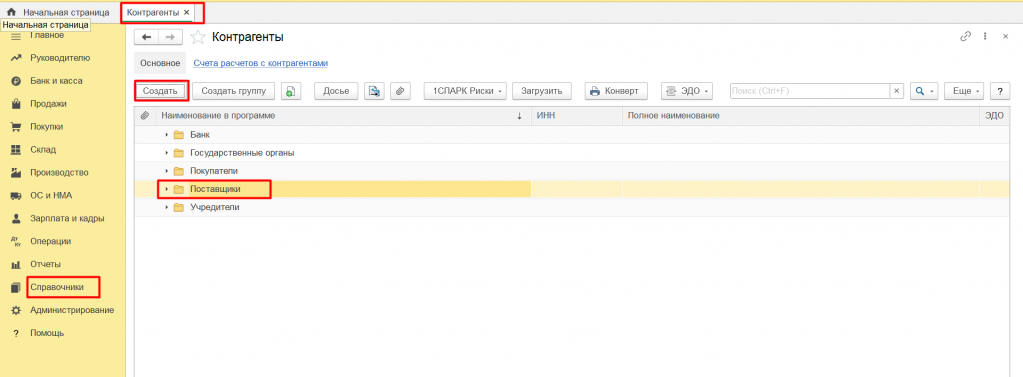Go back with the left arrow button

(147, 37)
